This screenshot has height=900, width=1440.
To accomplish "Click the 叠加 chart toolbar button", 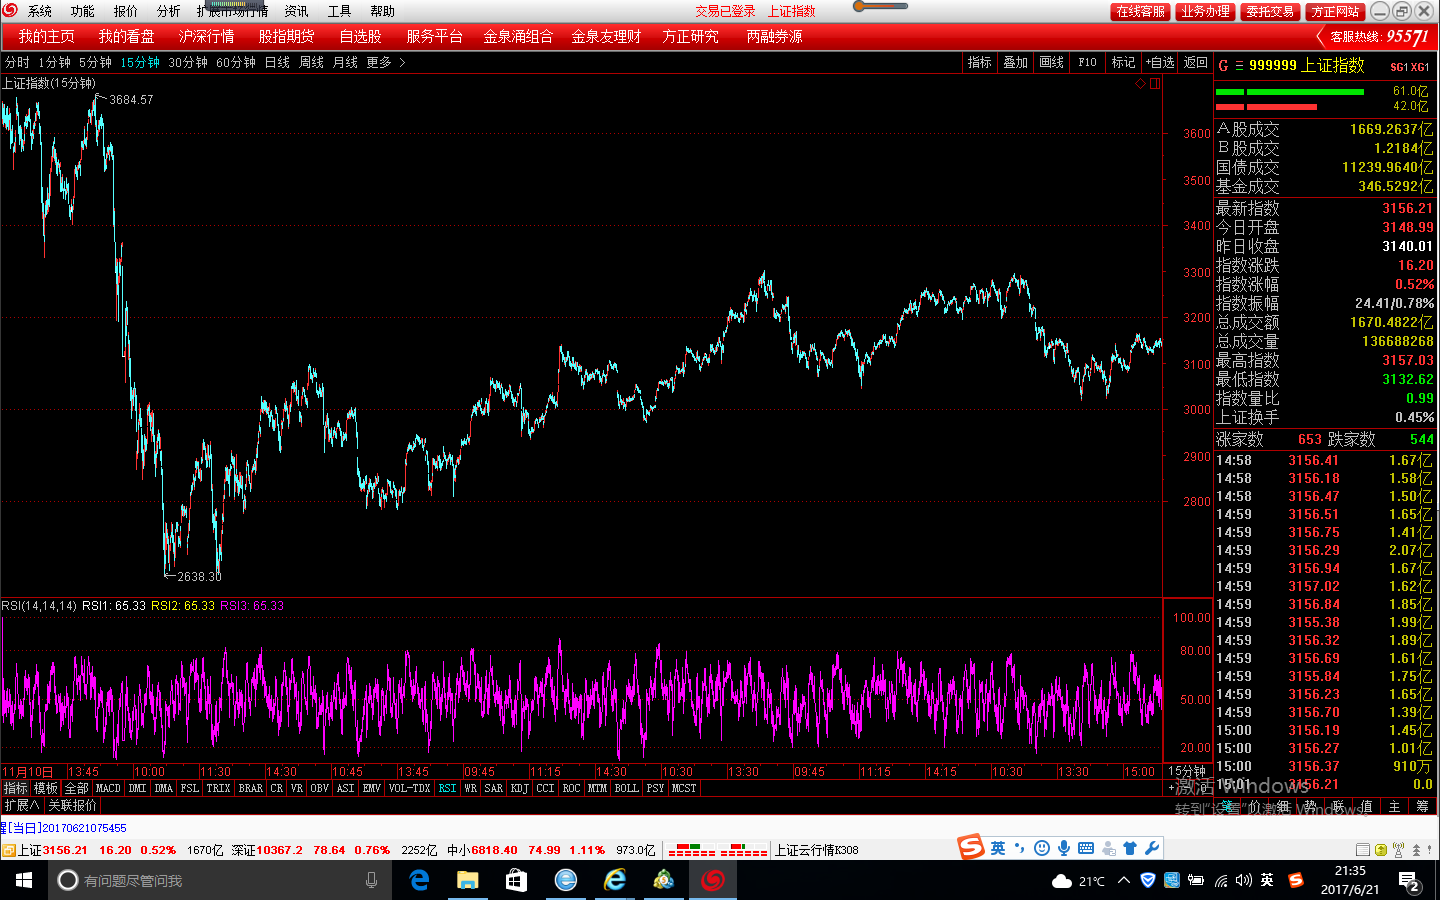I will coord(1016,62).
